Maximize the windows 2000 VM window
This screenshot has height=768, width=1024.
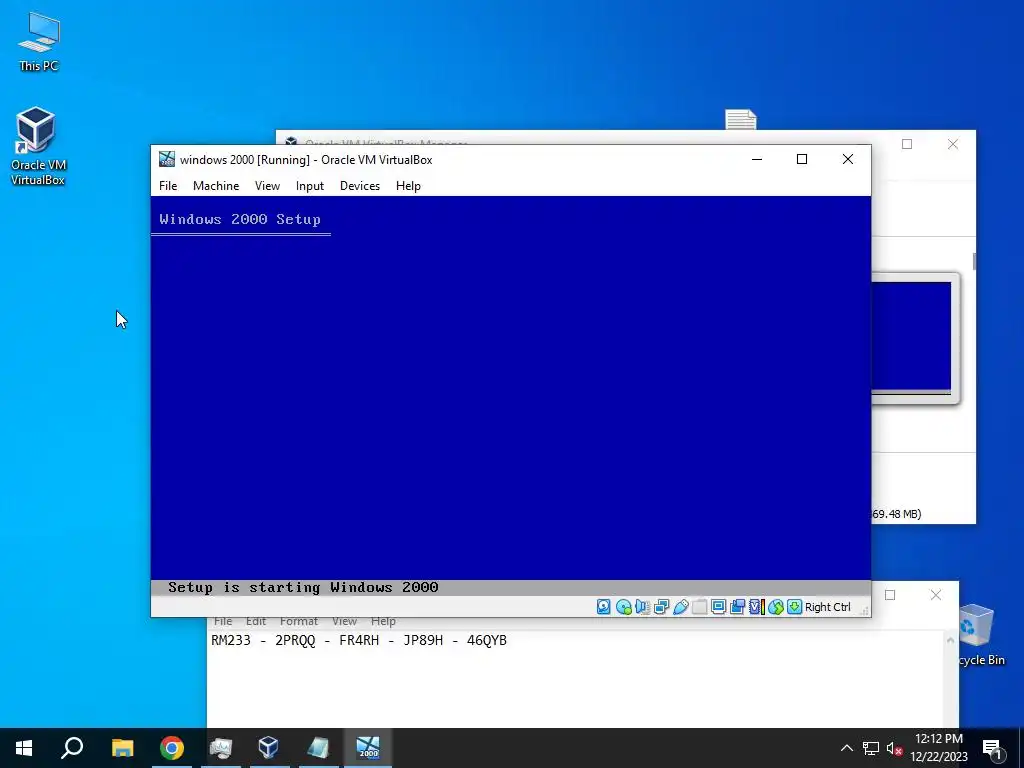(x=802, y=159)
